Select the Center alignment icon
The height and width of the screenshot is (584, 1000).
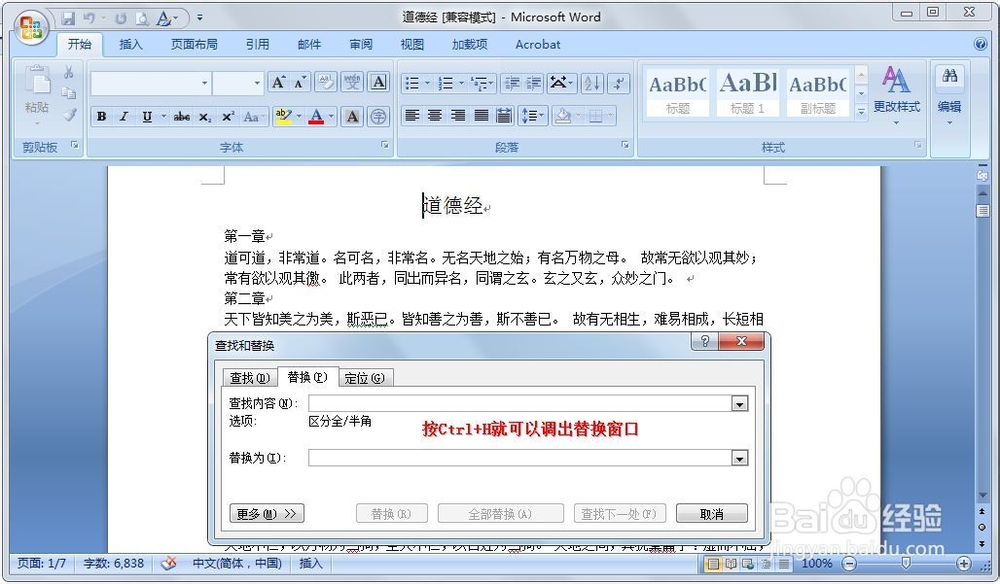pos(434,115)
